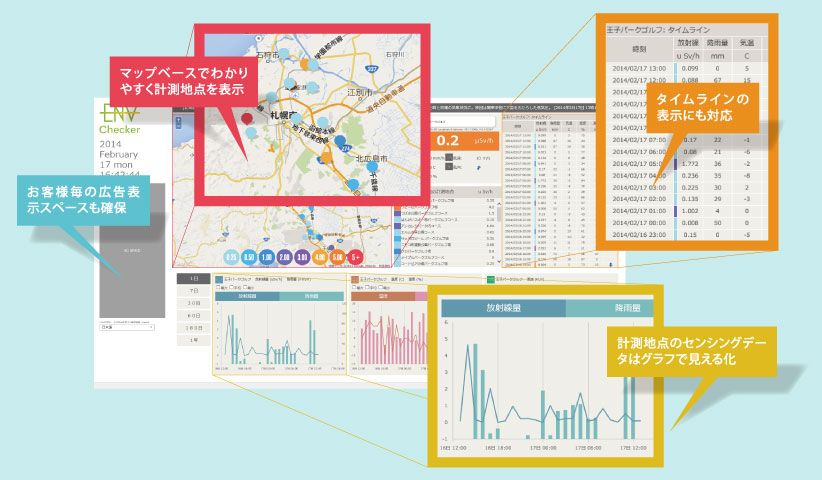The width and height of the screenshot is (822, 480).
Task: Click the orange 4.00 legend circle
Action: 320,257
